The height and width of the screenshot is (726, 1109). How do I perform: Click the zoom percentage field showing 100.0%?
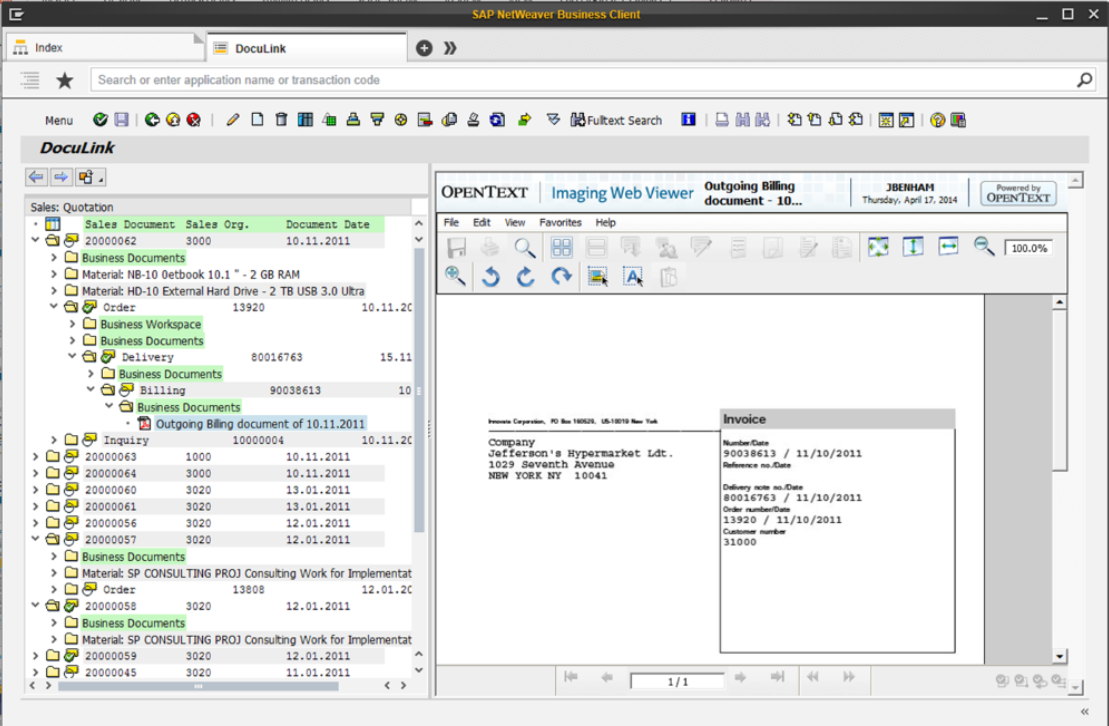coord(1027,248)
